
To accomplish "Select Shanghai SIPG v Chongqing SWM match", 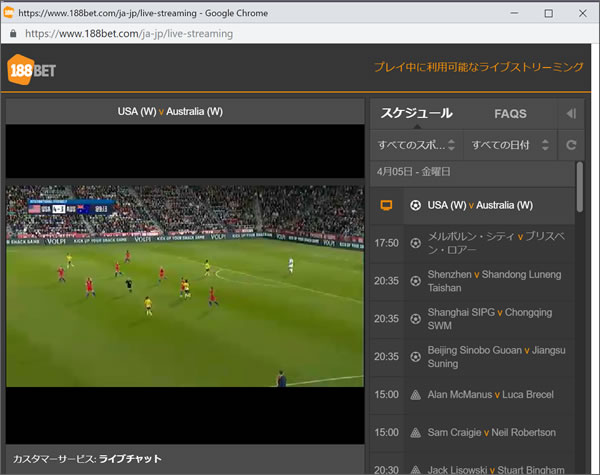I will pos(490,319).
